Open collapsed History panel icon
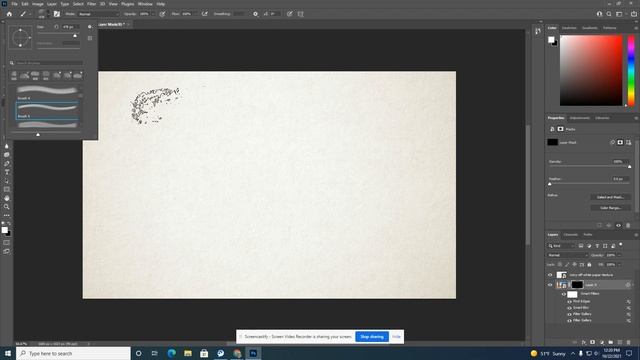 coord(538,31)
